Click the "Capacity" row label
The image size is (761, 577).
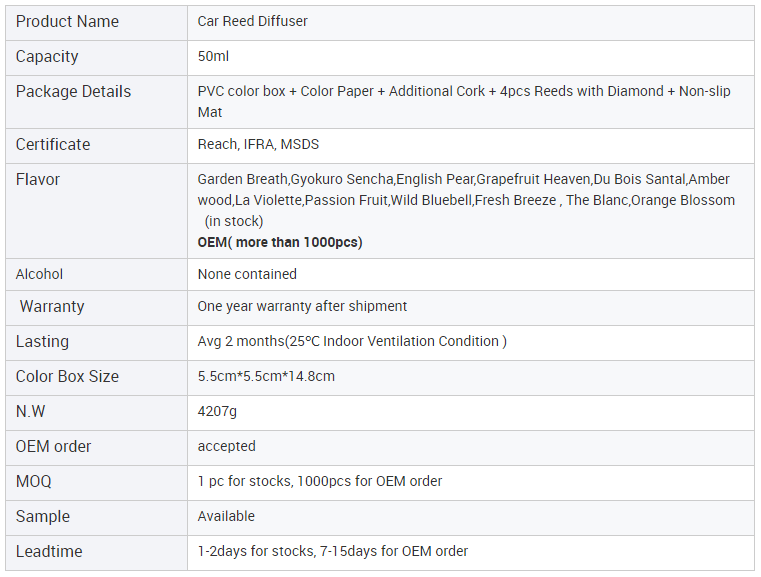click(47, 57)
